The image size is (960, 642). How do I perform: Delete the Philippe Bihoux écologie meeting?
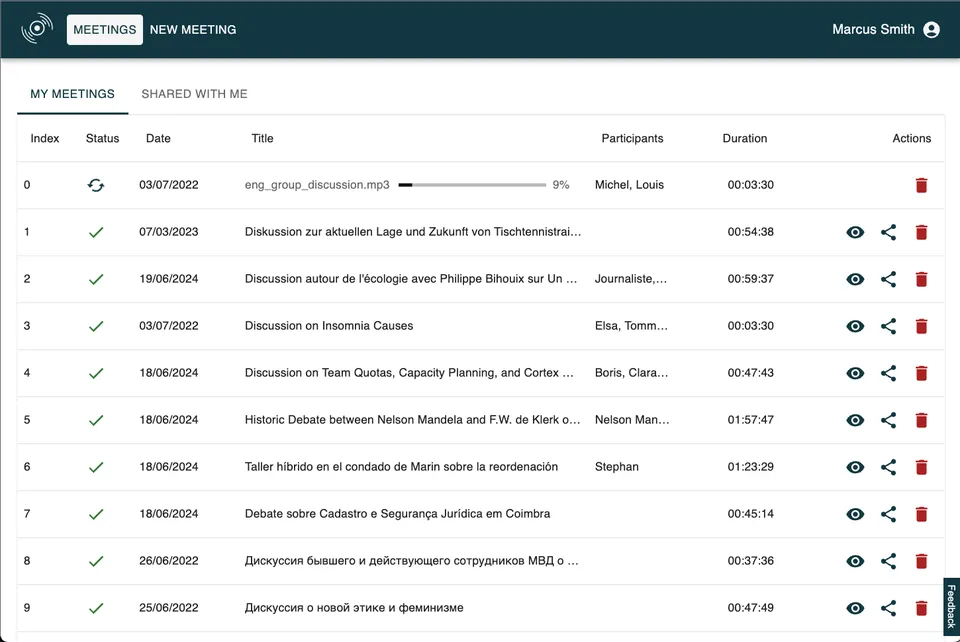click(x=921, y=279)
